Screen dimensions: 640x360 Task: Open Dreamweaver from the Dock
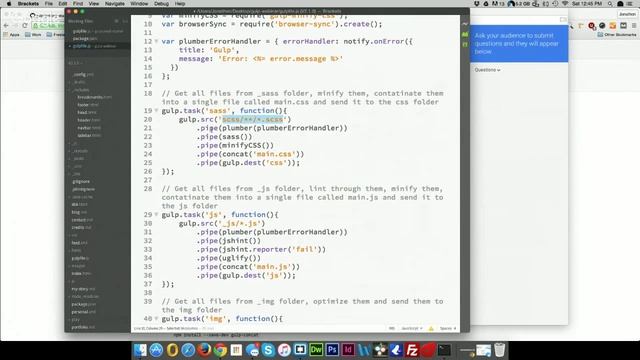(316, 350)
